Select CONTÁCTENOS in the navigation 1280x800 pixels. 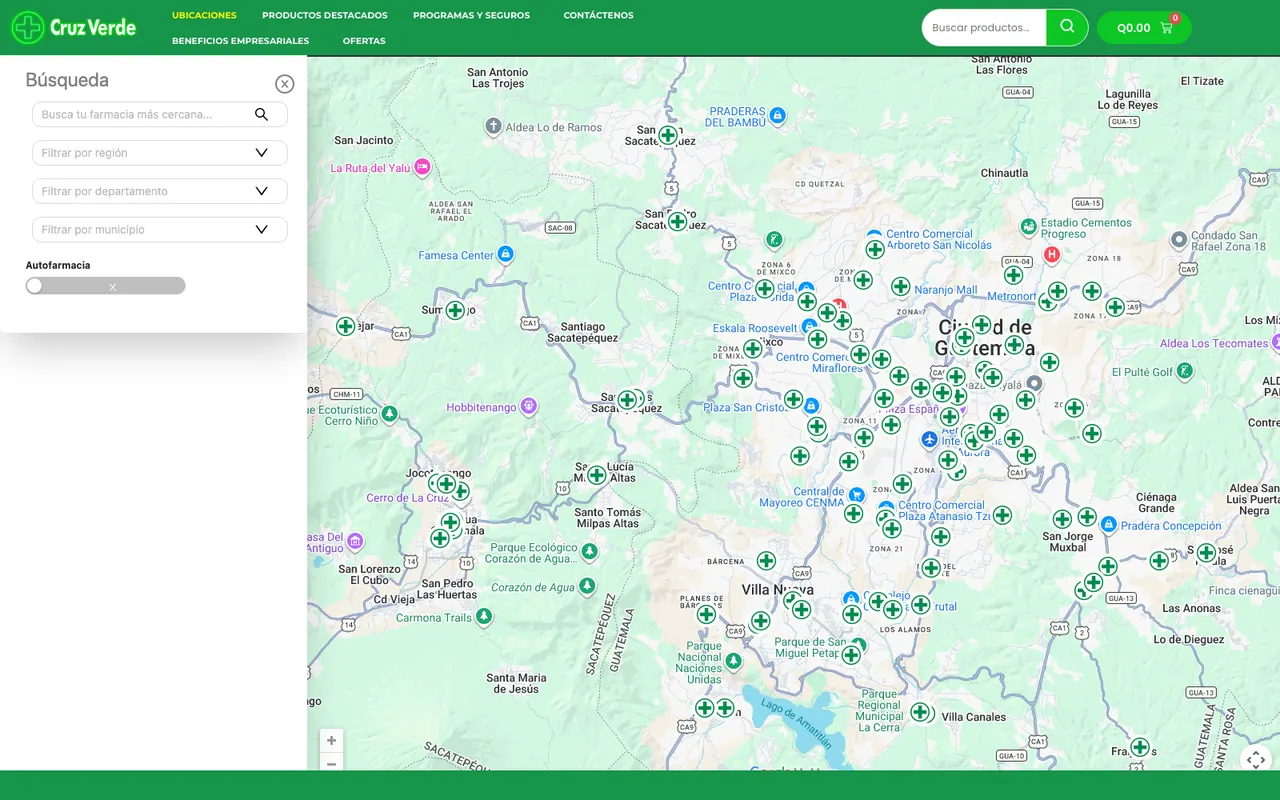598,15
